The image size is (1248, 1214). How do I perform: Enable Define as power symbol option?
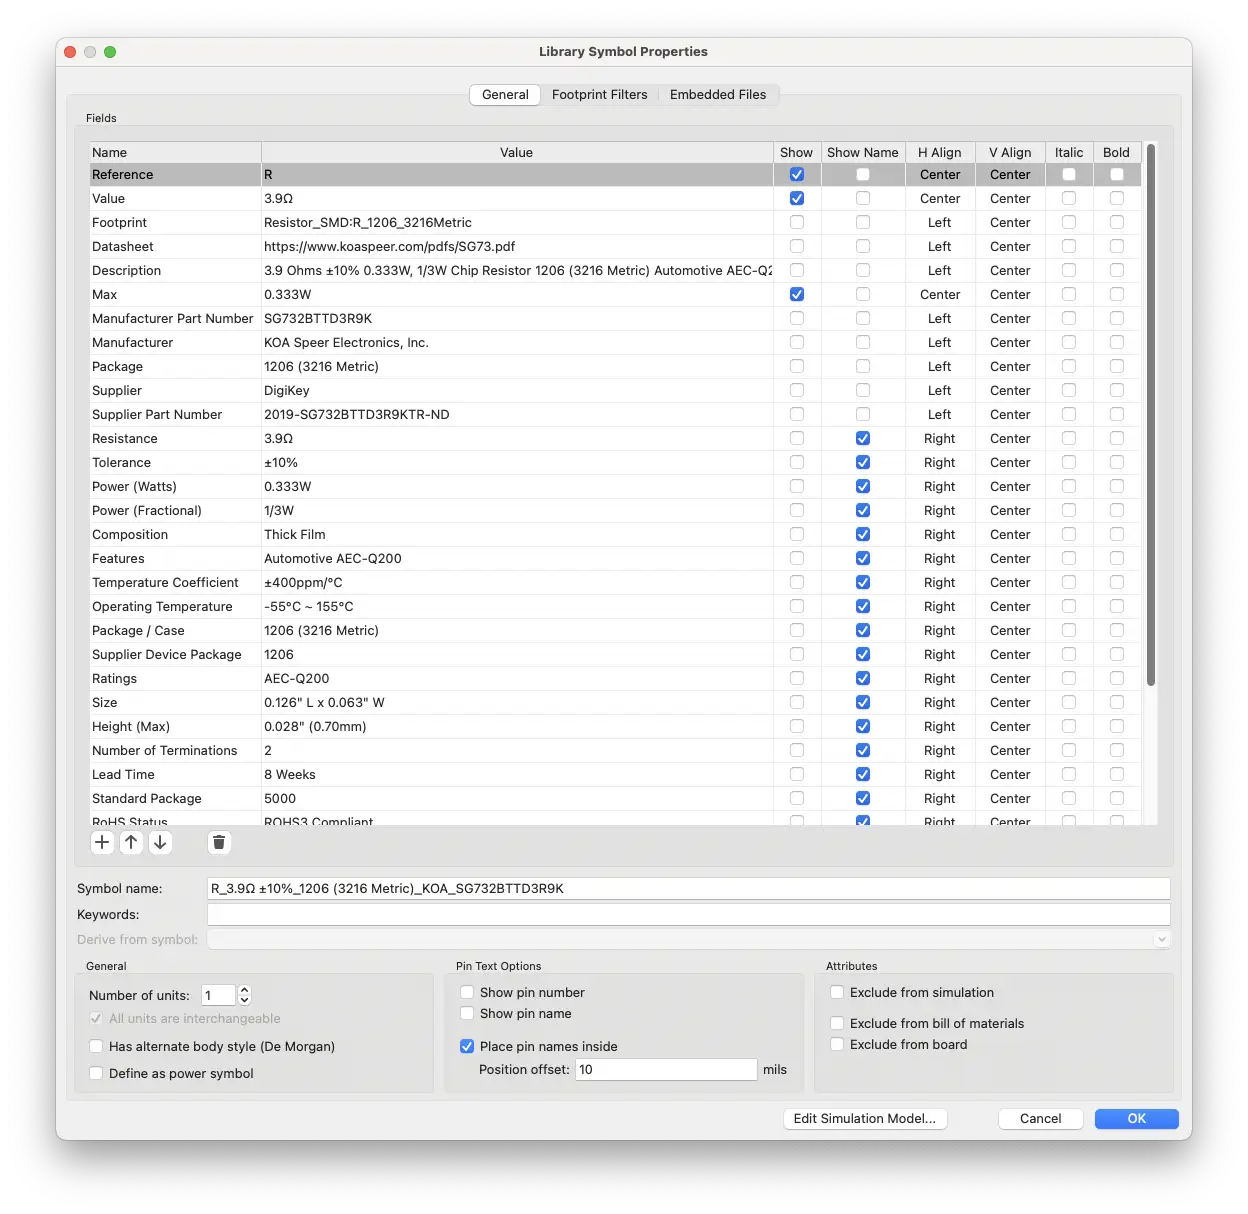click(97, 1073)
